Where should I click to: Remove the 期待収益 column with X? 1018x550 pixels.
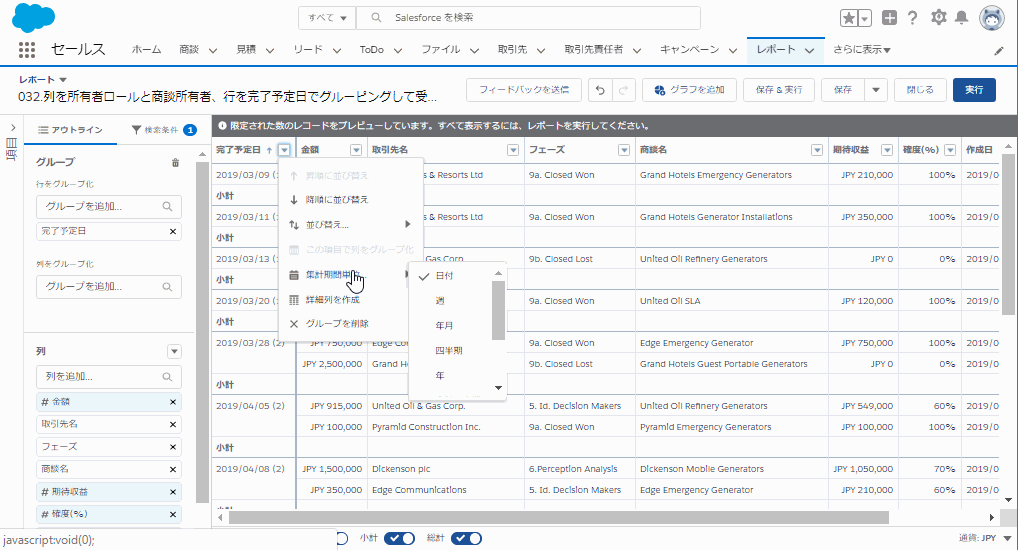click(x=173, y=492)
